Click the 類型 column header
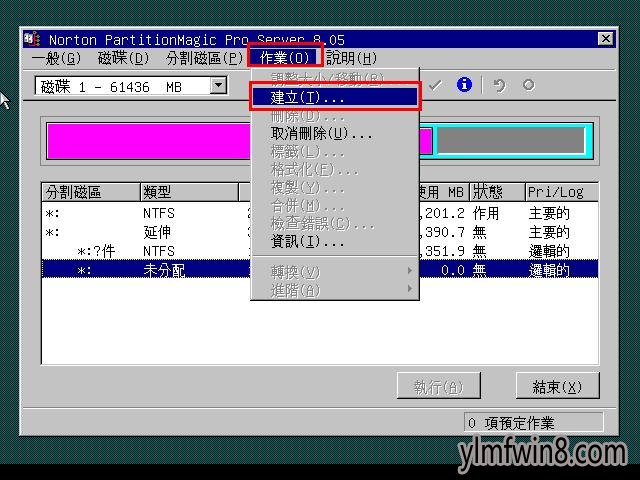640x480 pixels. tap(189, 192)
